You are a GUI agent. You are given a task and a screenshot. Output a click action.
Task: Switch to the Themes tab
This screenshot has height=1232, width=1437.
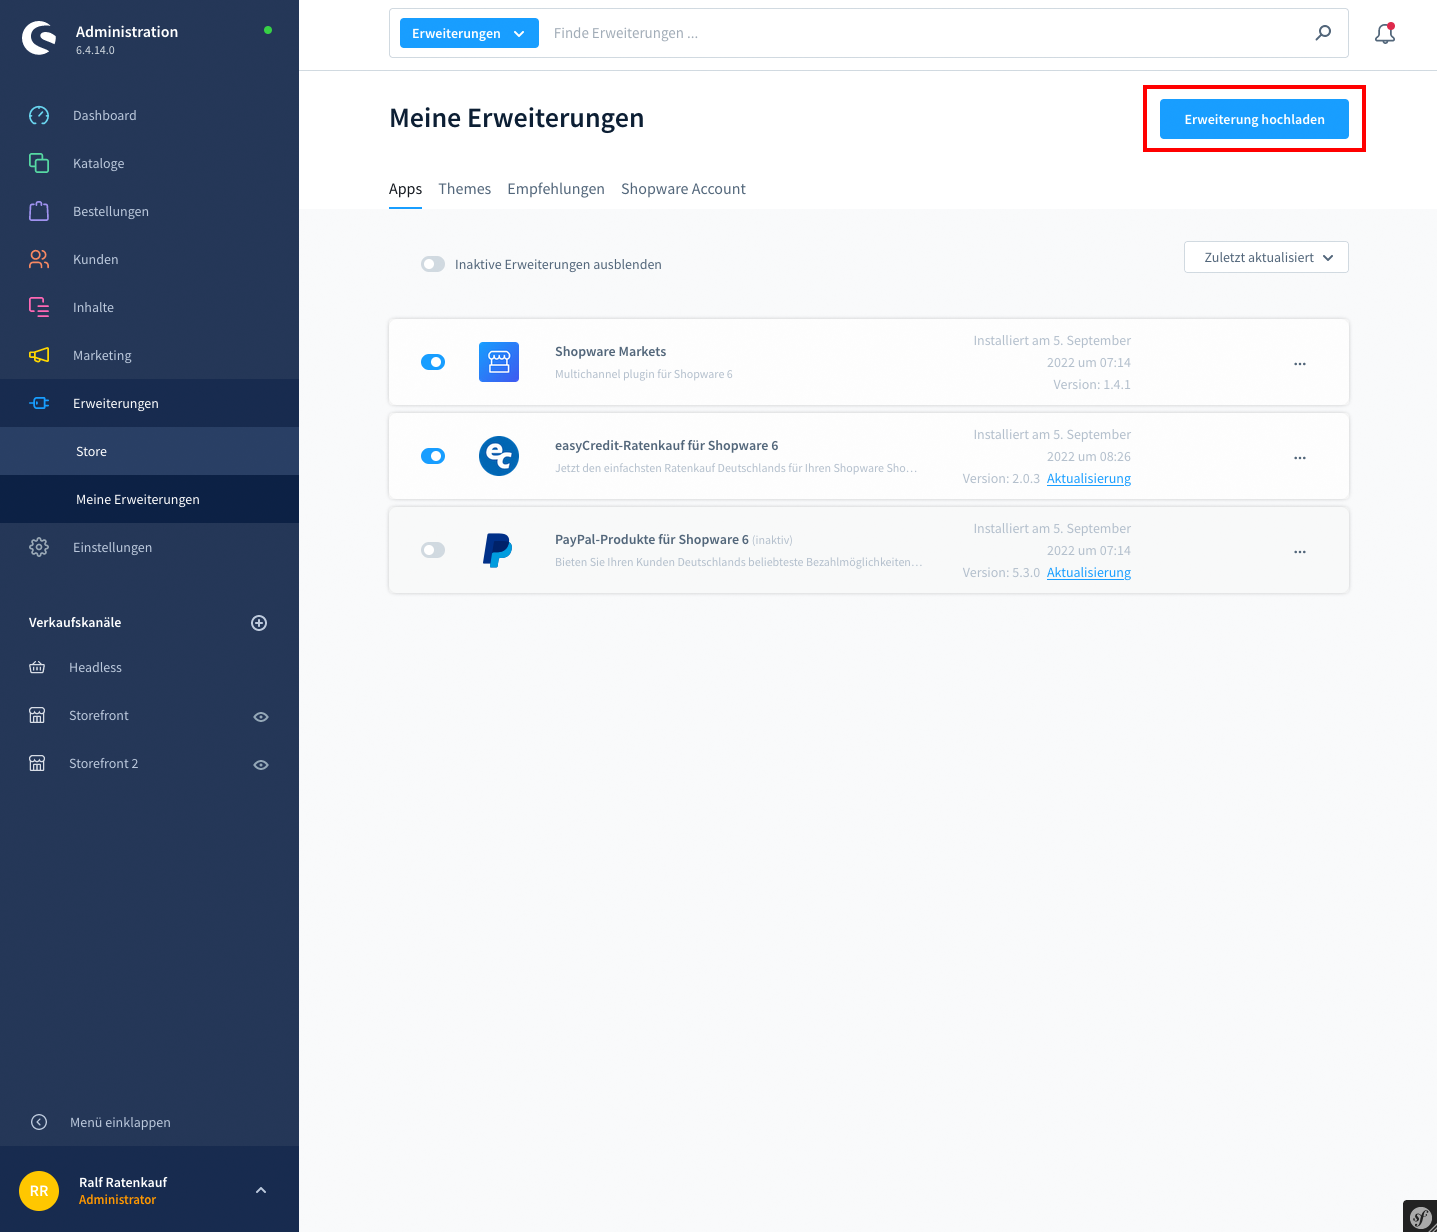coord(464,189)
